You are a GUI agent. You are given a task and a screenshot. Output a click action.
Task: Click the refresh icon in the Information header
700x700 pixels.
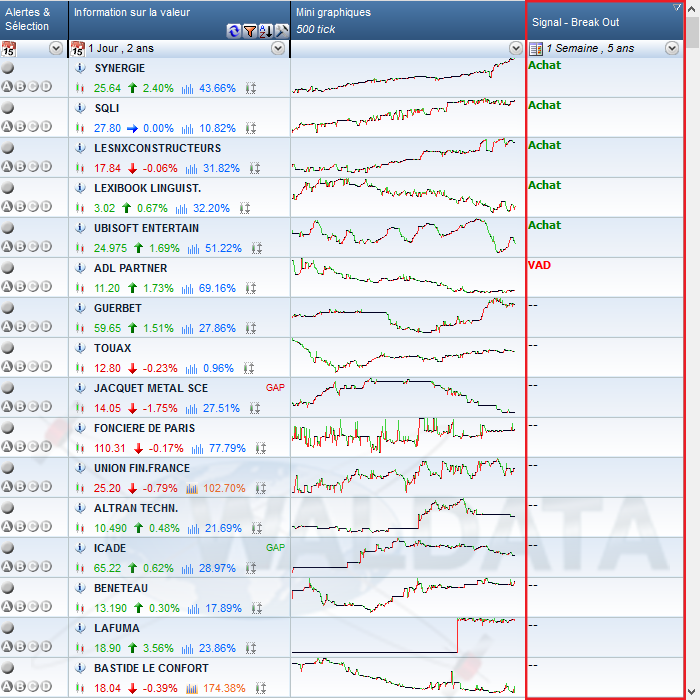click(234, 30)
